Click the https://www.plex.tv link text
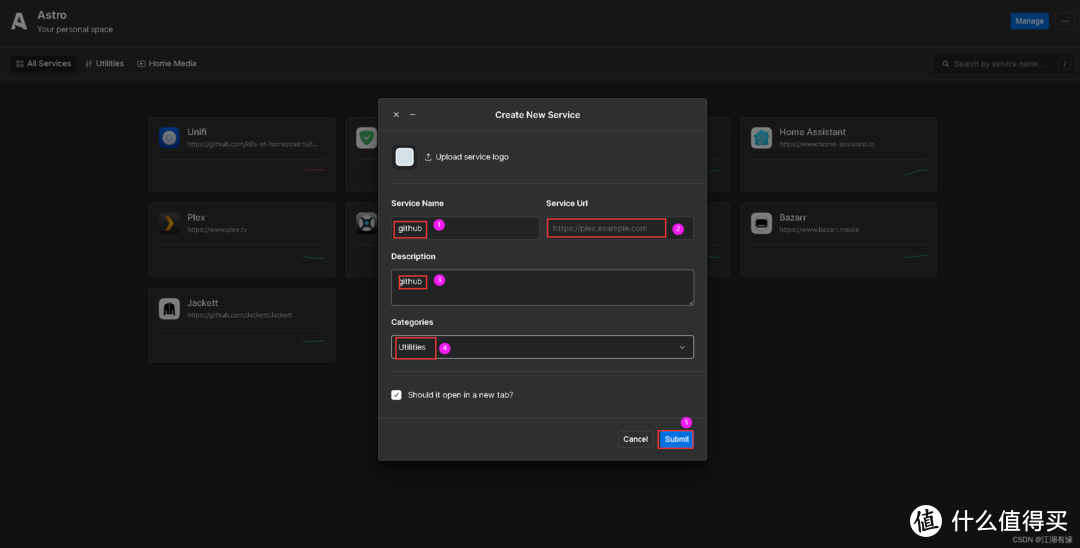1080x548 pixels. [217, 229]
